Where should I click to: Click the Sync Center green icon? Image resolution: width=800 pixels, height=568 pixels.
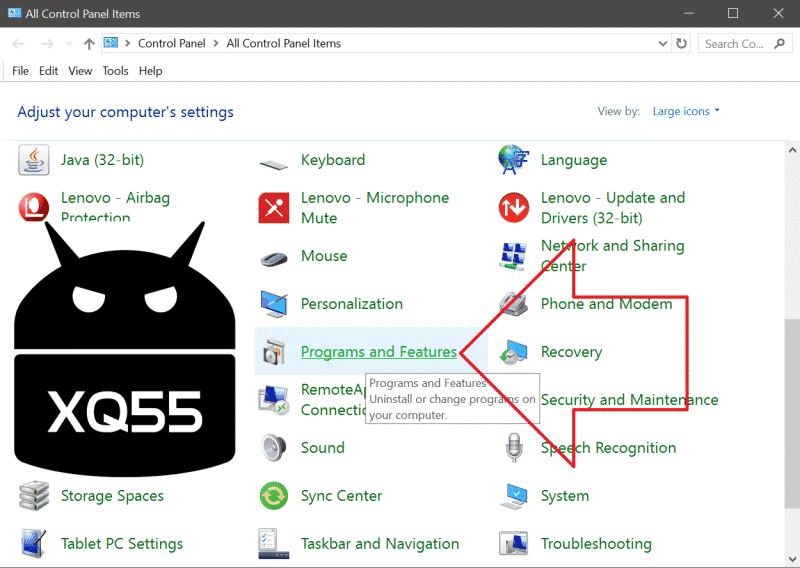(274, 496)
